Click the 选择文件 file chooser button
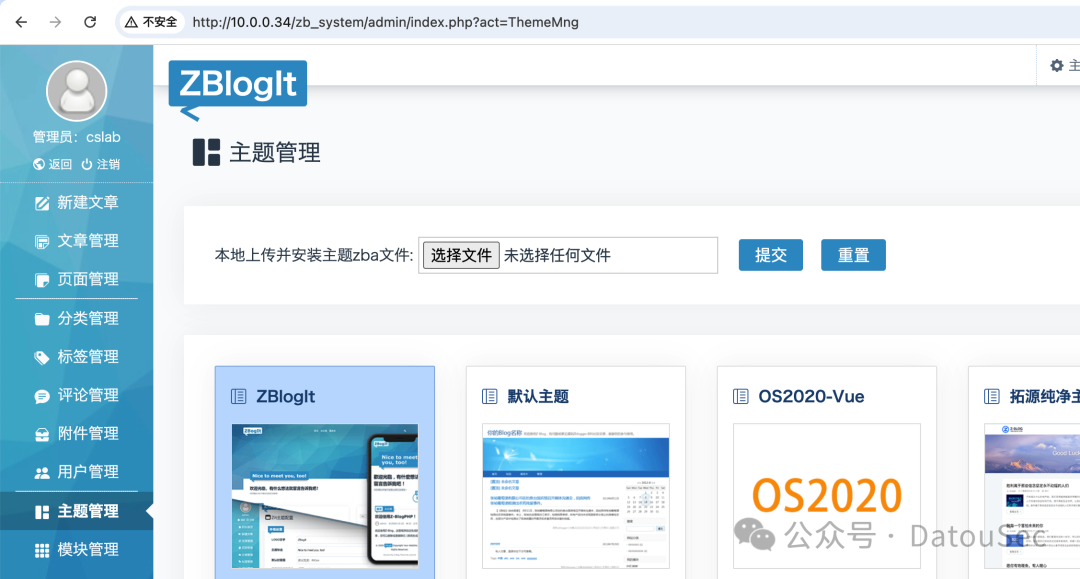Image resolution: width=1080 pixels, height=579 pixels. click(x=461, y=255)
